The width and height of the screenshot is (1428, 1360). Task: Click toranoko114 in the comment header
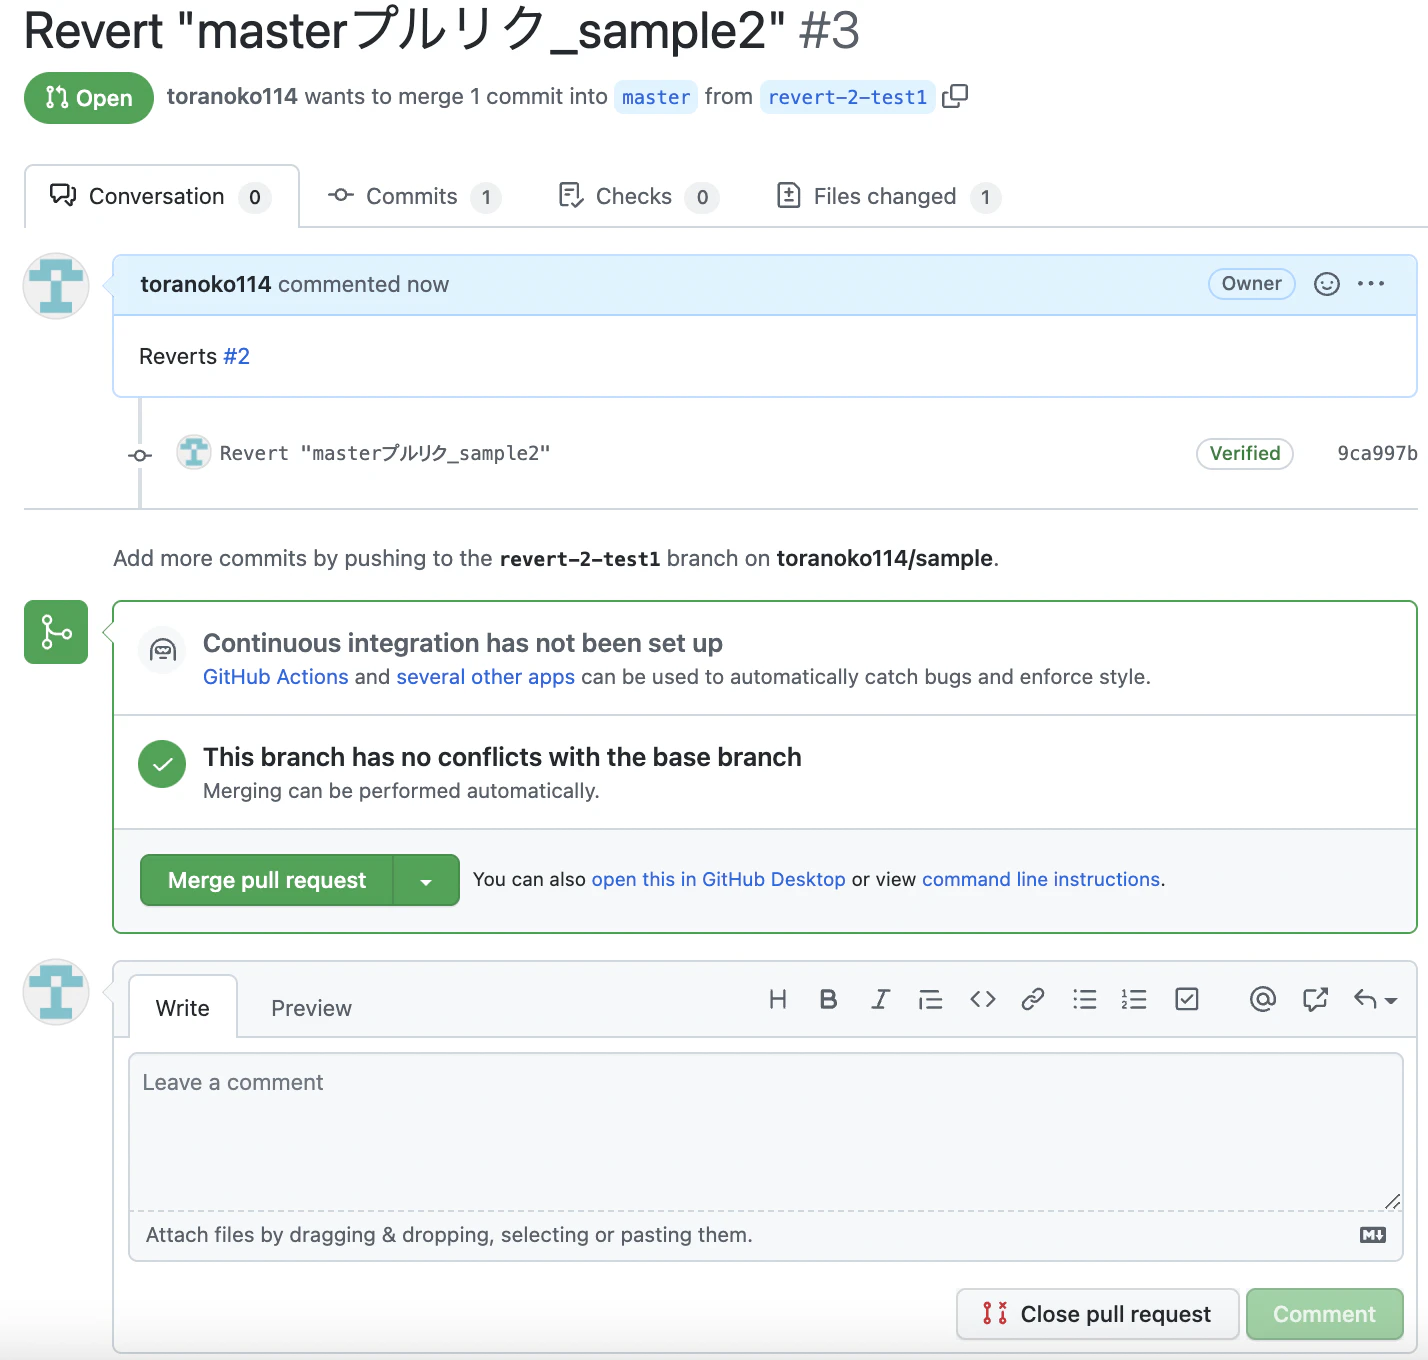pos(206,284)
